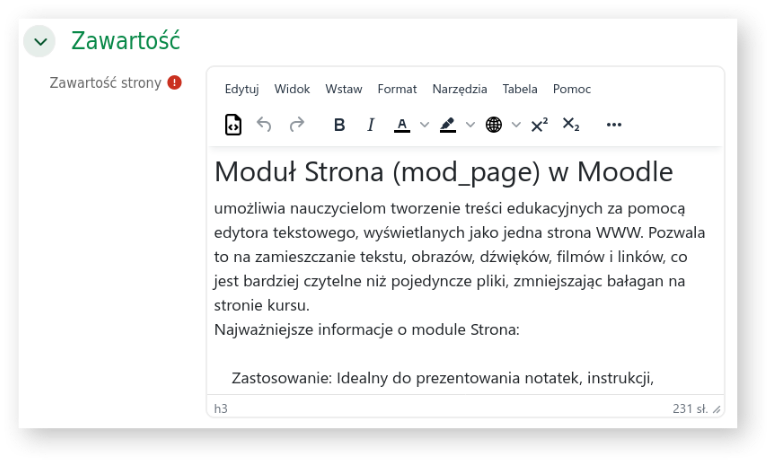Open the Wstaw menu
This screenshot has height=463, width=772.
pyautogui.click(x=344, y=89)
